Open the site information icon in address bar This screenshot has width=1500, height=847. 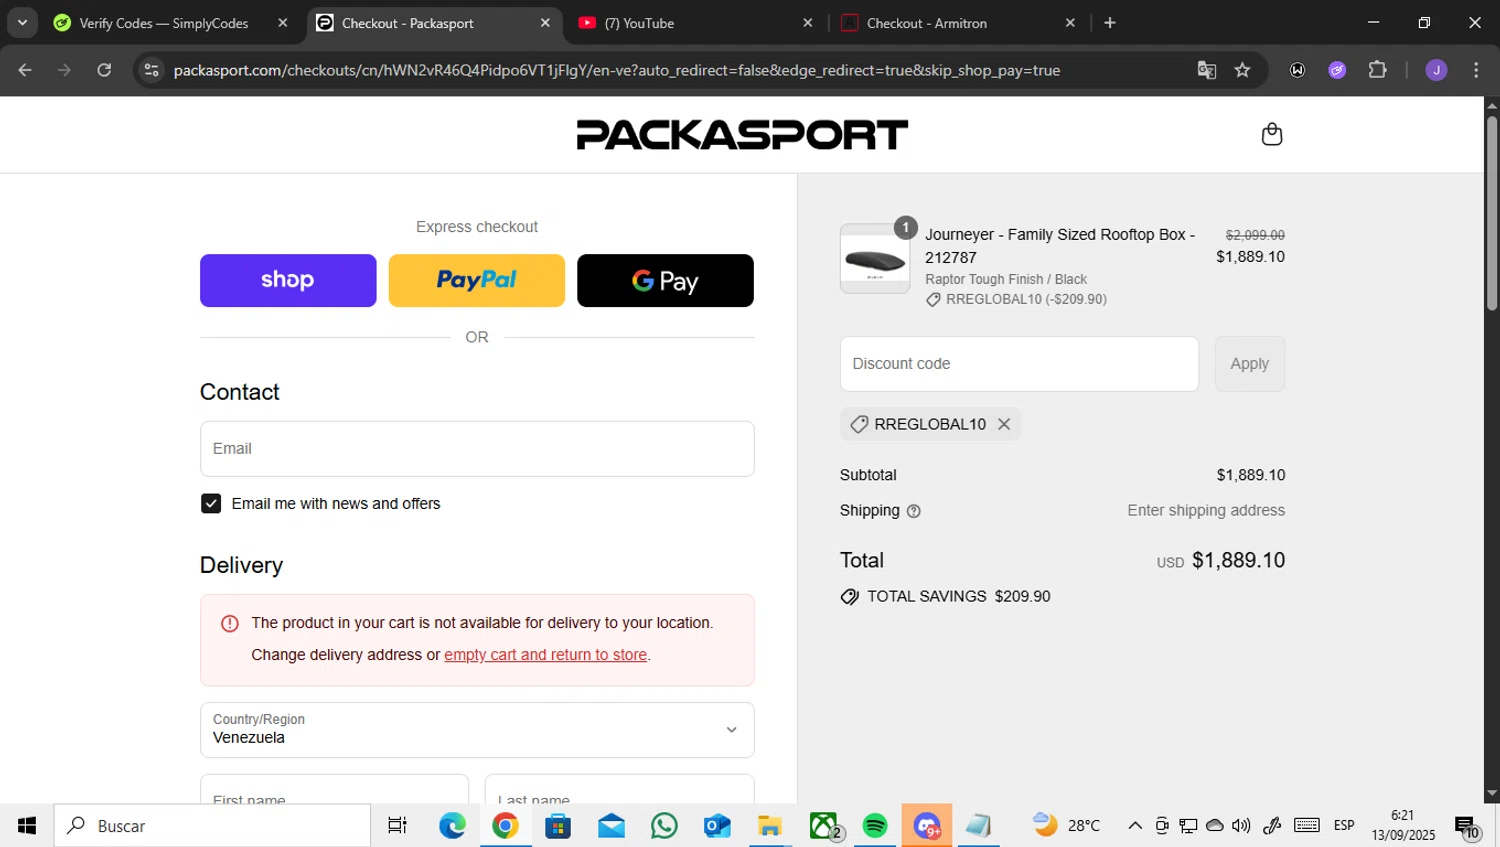click(151, 70)
